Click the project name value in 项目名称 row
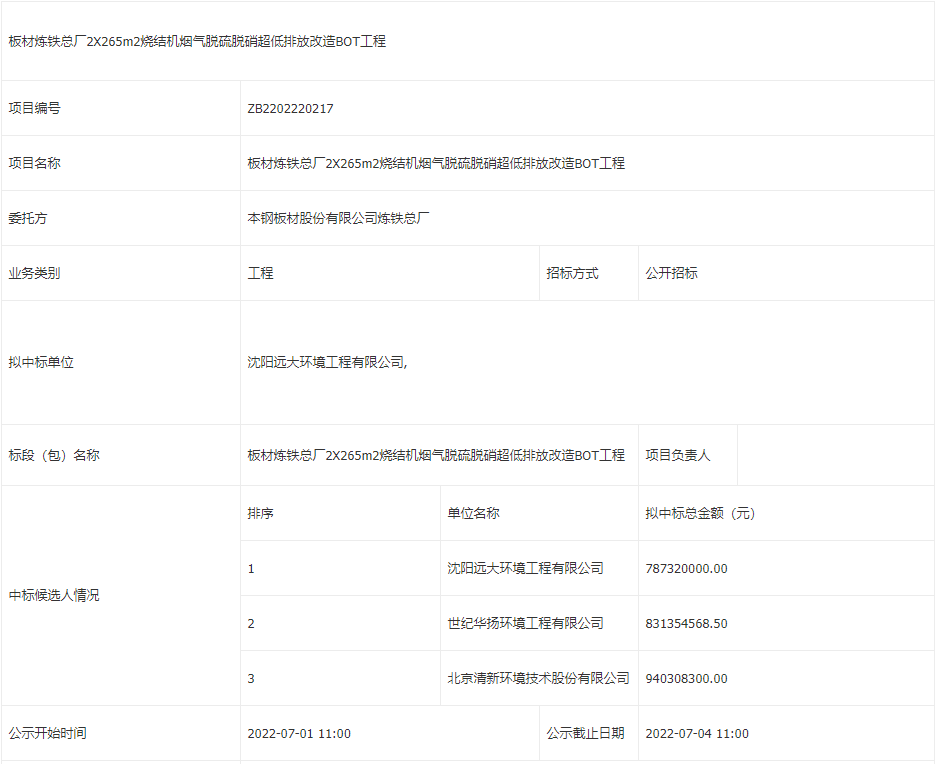 [x=436, y=163]
